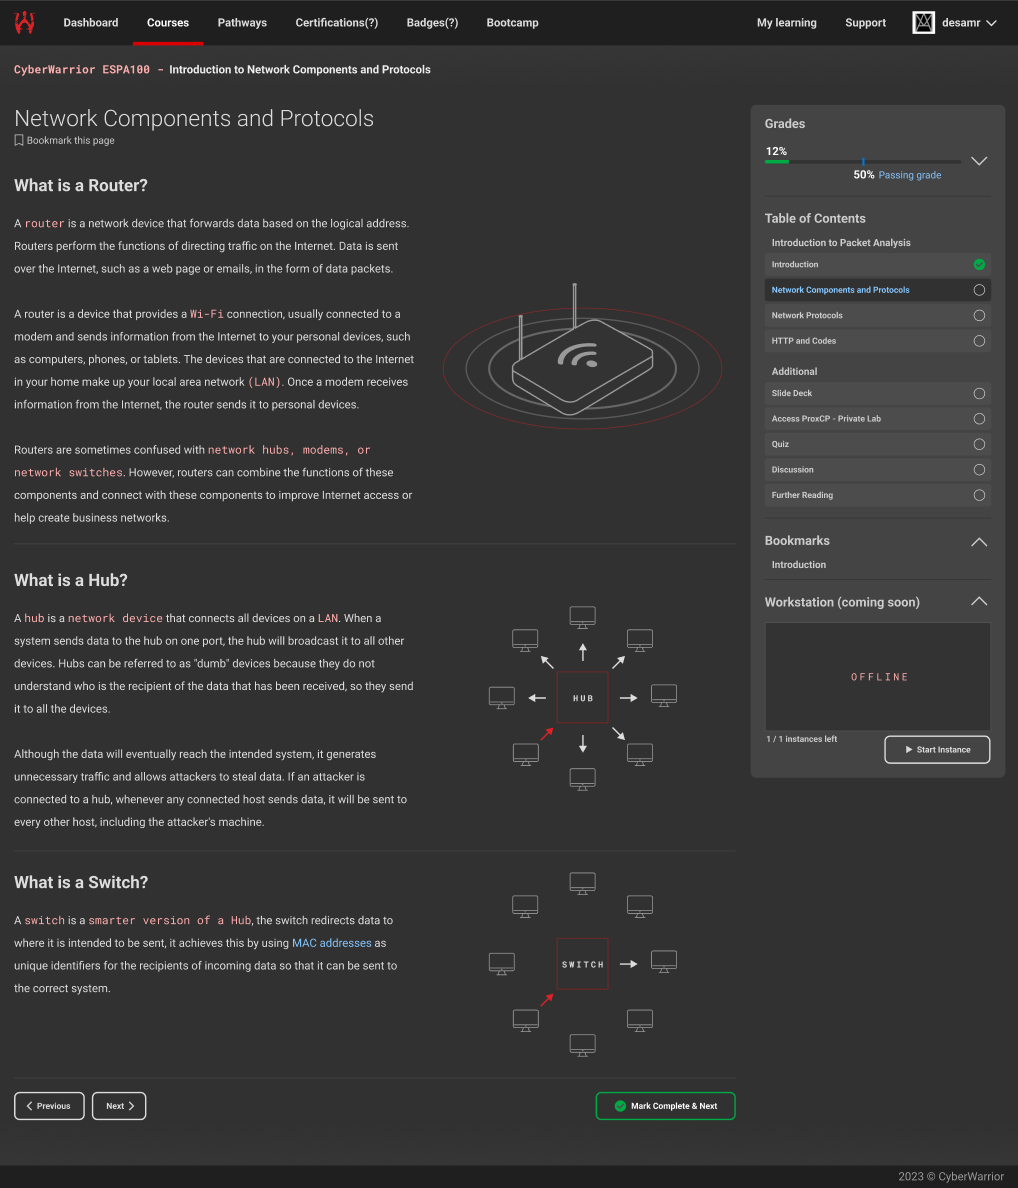Click the desamr user avatar icon

tap(924, 23)
